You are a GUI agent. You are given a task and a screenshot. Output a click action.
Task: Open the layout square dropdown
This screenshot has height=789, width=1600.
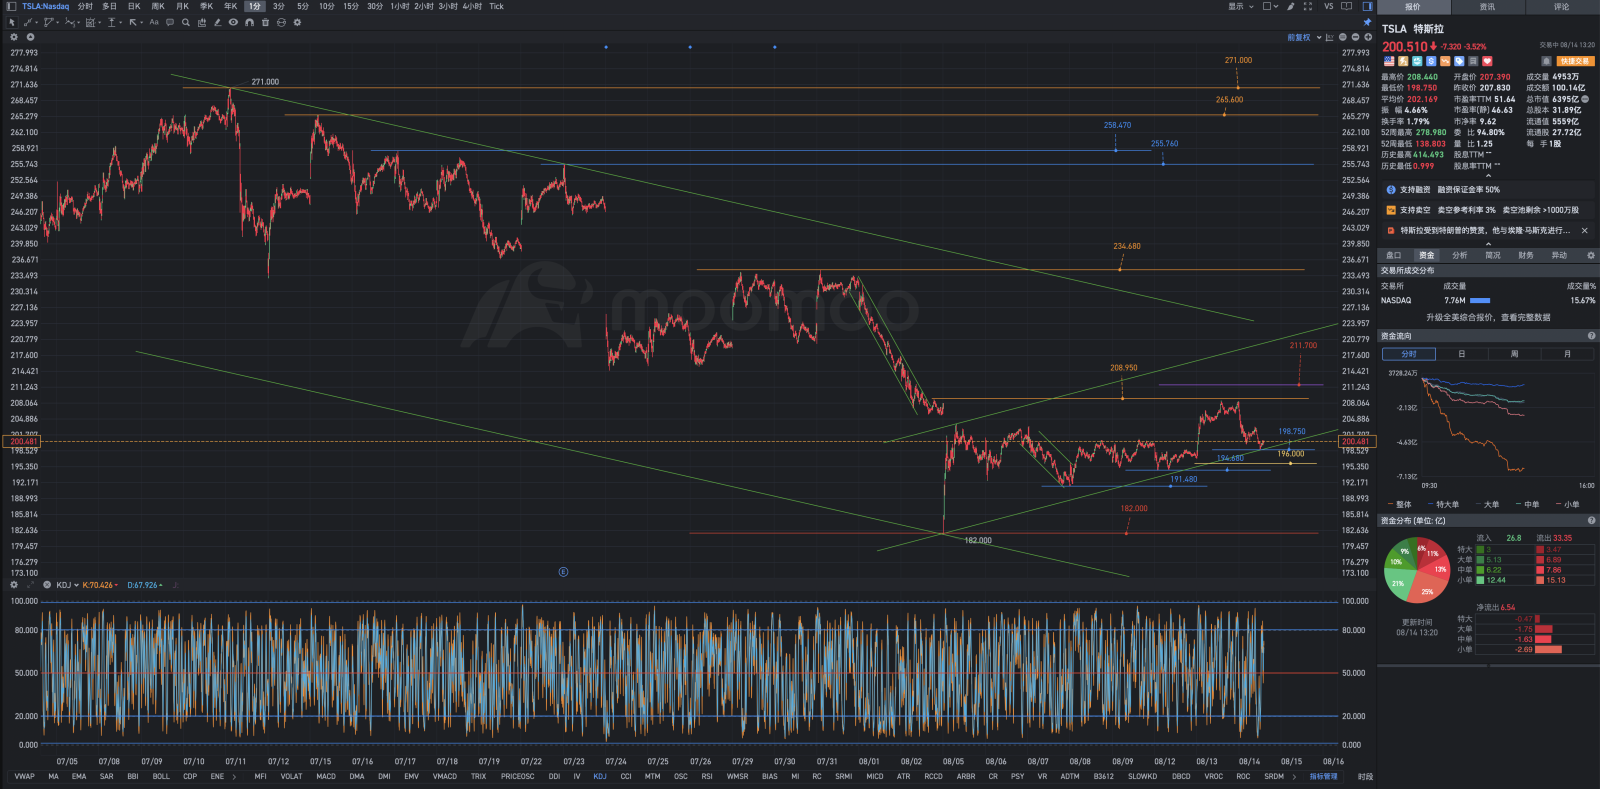pyautogui.click(x=1270, y=6)
